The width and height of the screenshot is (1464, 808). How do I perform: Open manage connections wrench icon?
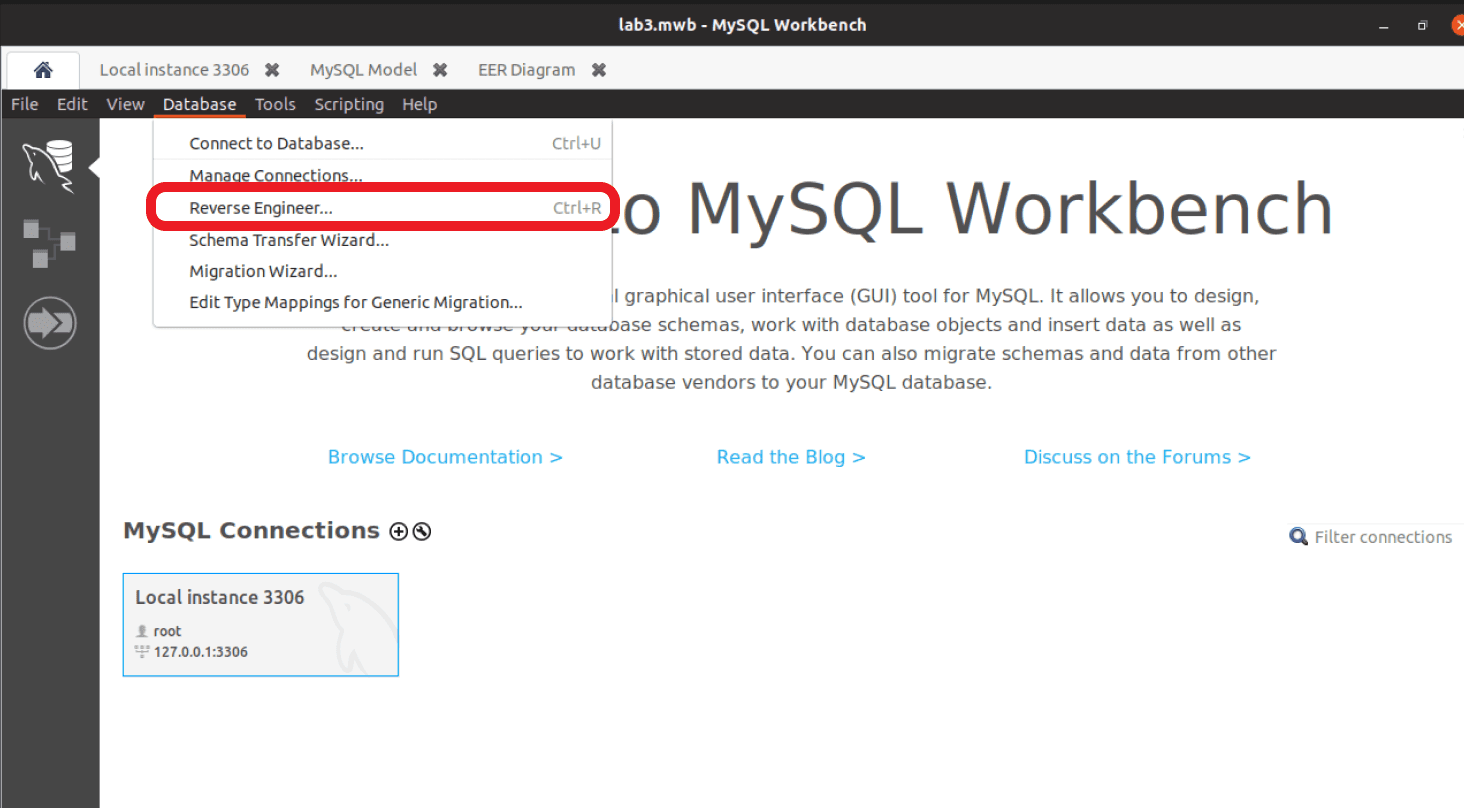[422, 532]
